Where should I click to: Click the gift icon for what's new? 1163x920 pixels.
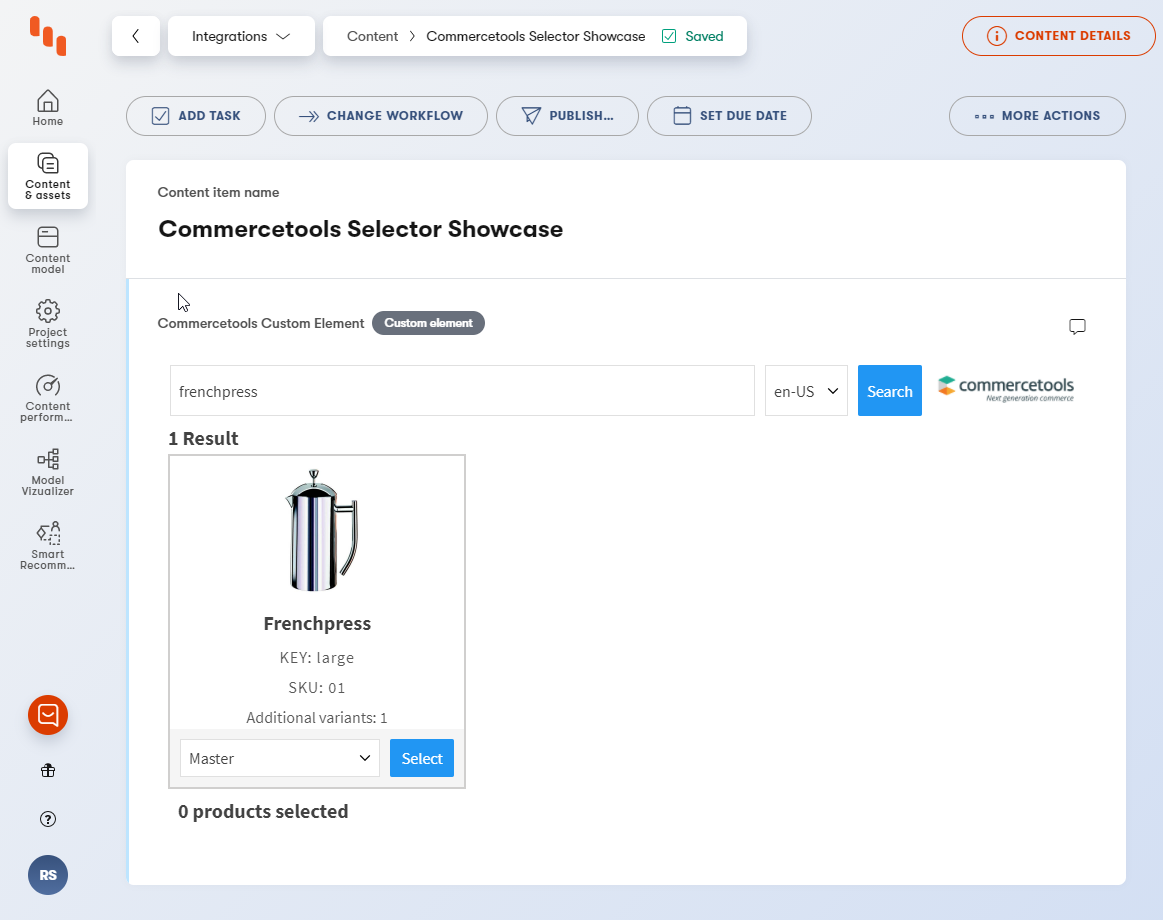[48, 770]
